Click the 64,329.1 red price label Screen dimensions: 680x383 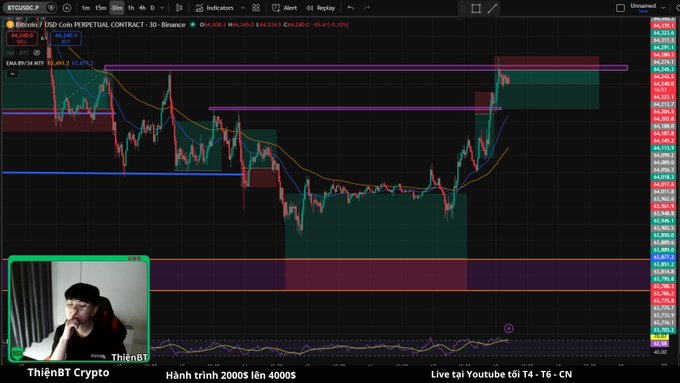tap(664, 26)
